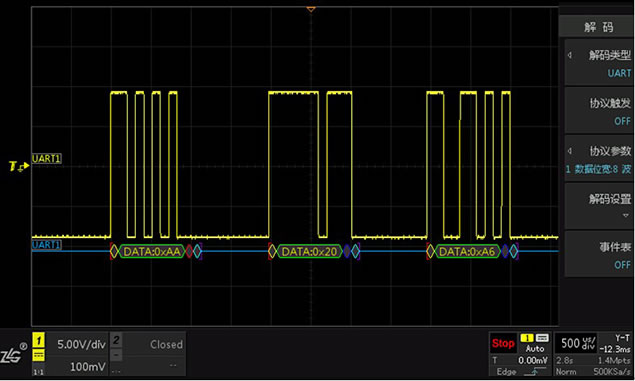Select the channel 1 yellow indicator
The height and width of the screenshot is (381, 635).
point(38,340)
